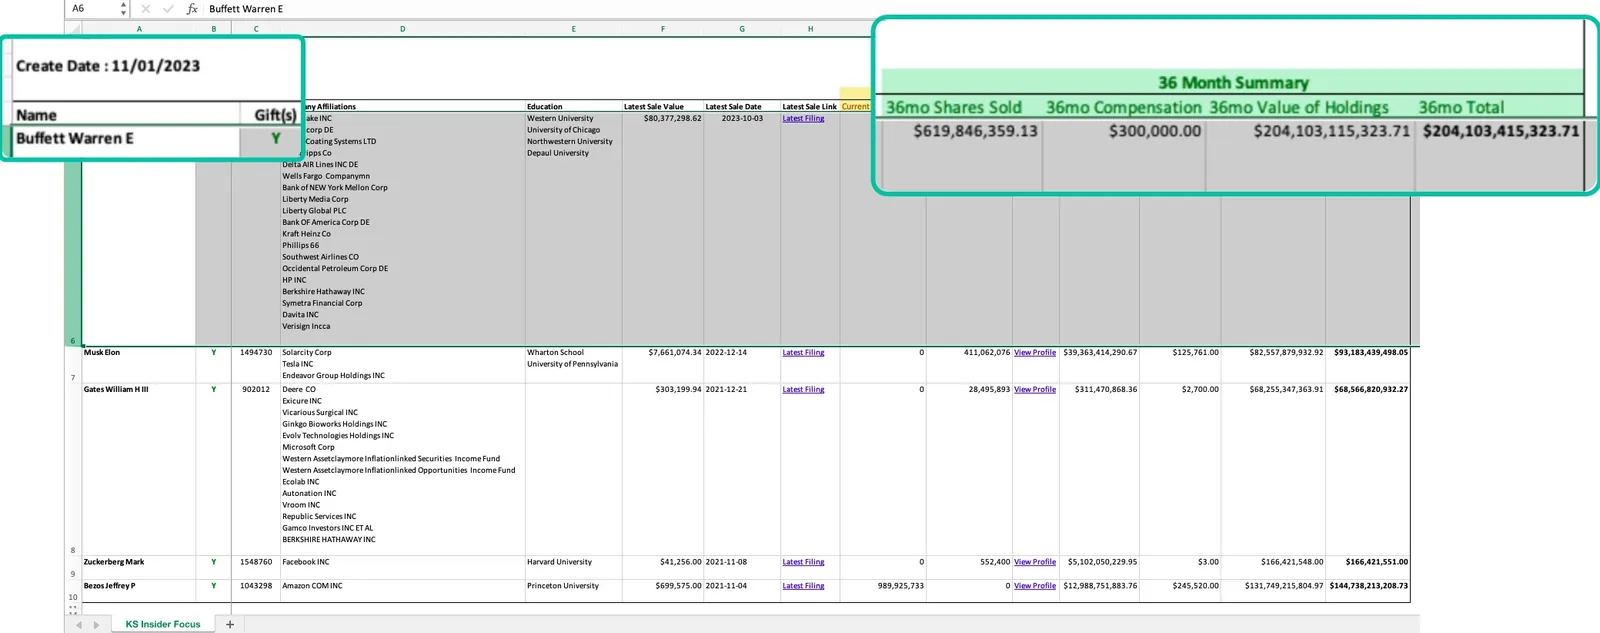Open View Profile link for Gates William
This screenshot has height=633, width=1600.
tap(1035, 390)
